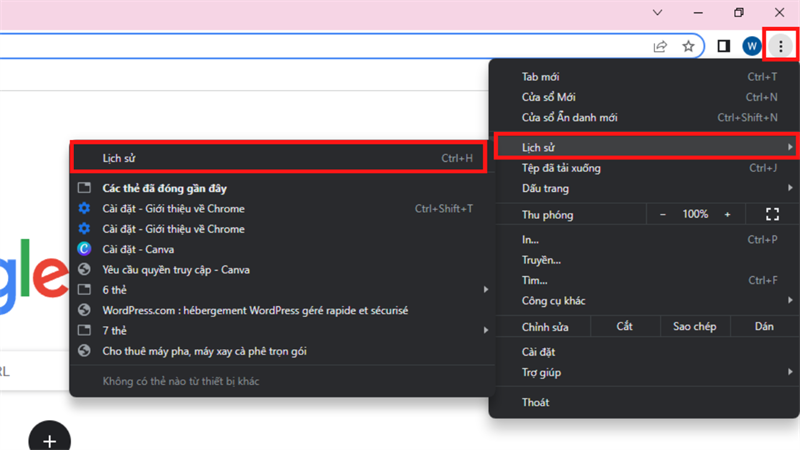
Task: Zoom out with the minus button
Action: pos(663,214)
